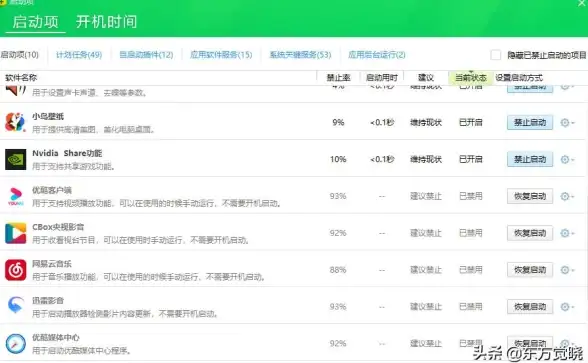588x363 pixels.
Task: Select the 优酷客户端 name text
Action: (52, 190)
